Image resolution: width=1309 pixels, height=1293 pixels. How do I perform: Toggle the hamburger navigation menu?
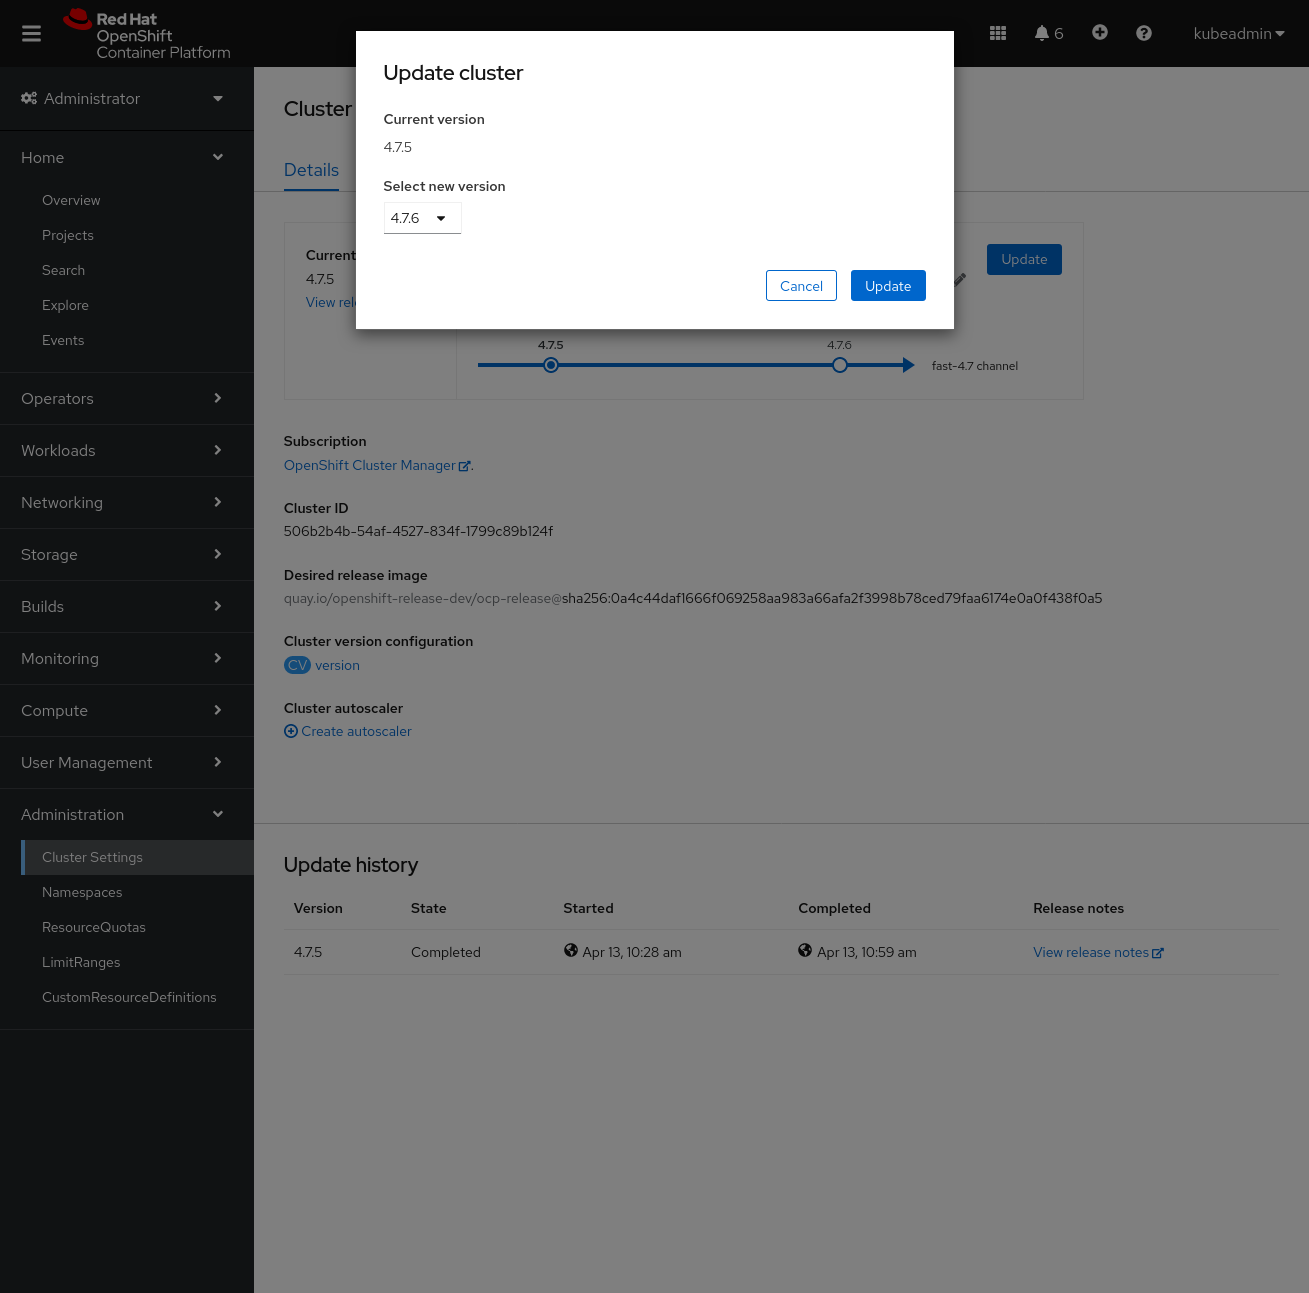click(x=31, y=34)
